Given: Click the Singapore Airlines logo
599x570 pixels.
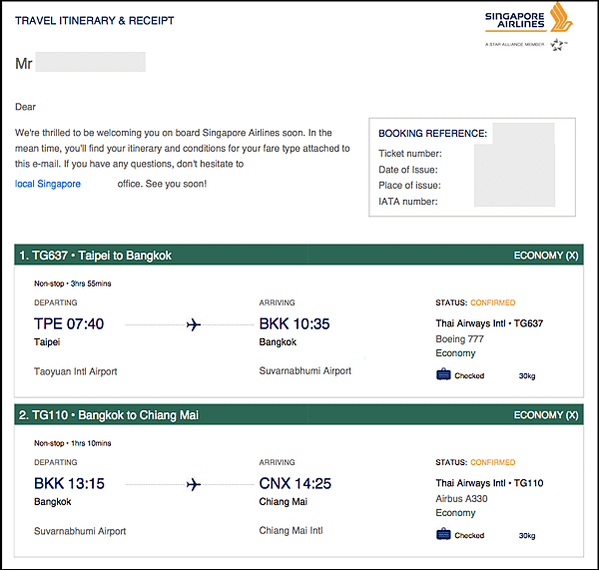Looking at the screenshot, I should 529,18.
